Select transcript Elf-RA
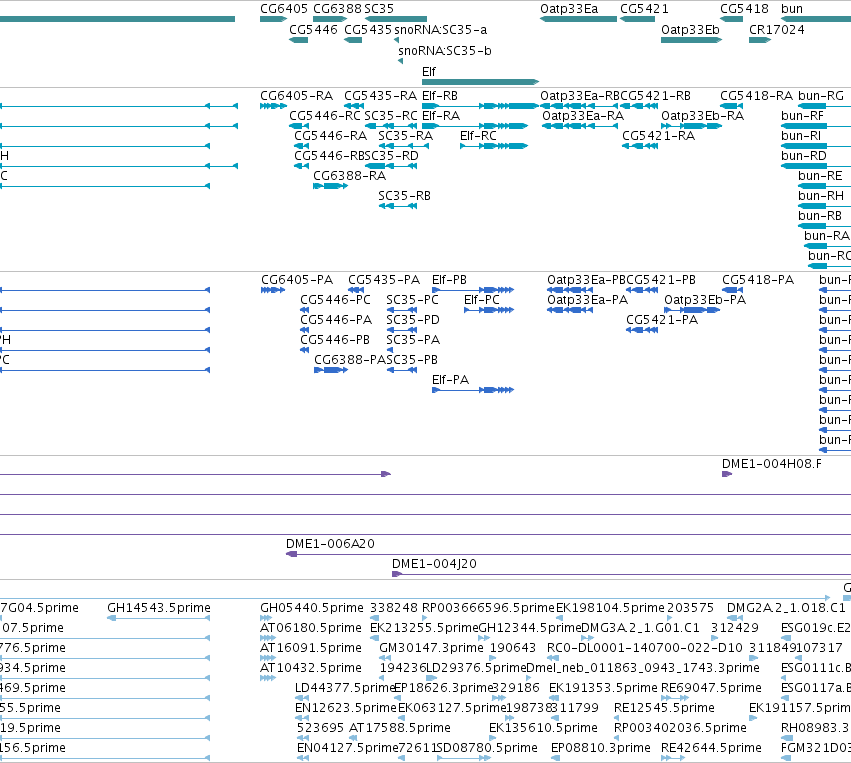Screen dimensions: 851x763 (475, 126)
